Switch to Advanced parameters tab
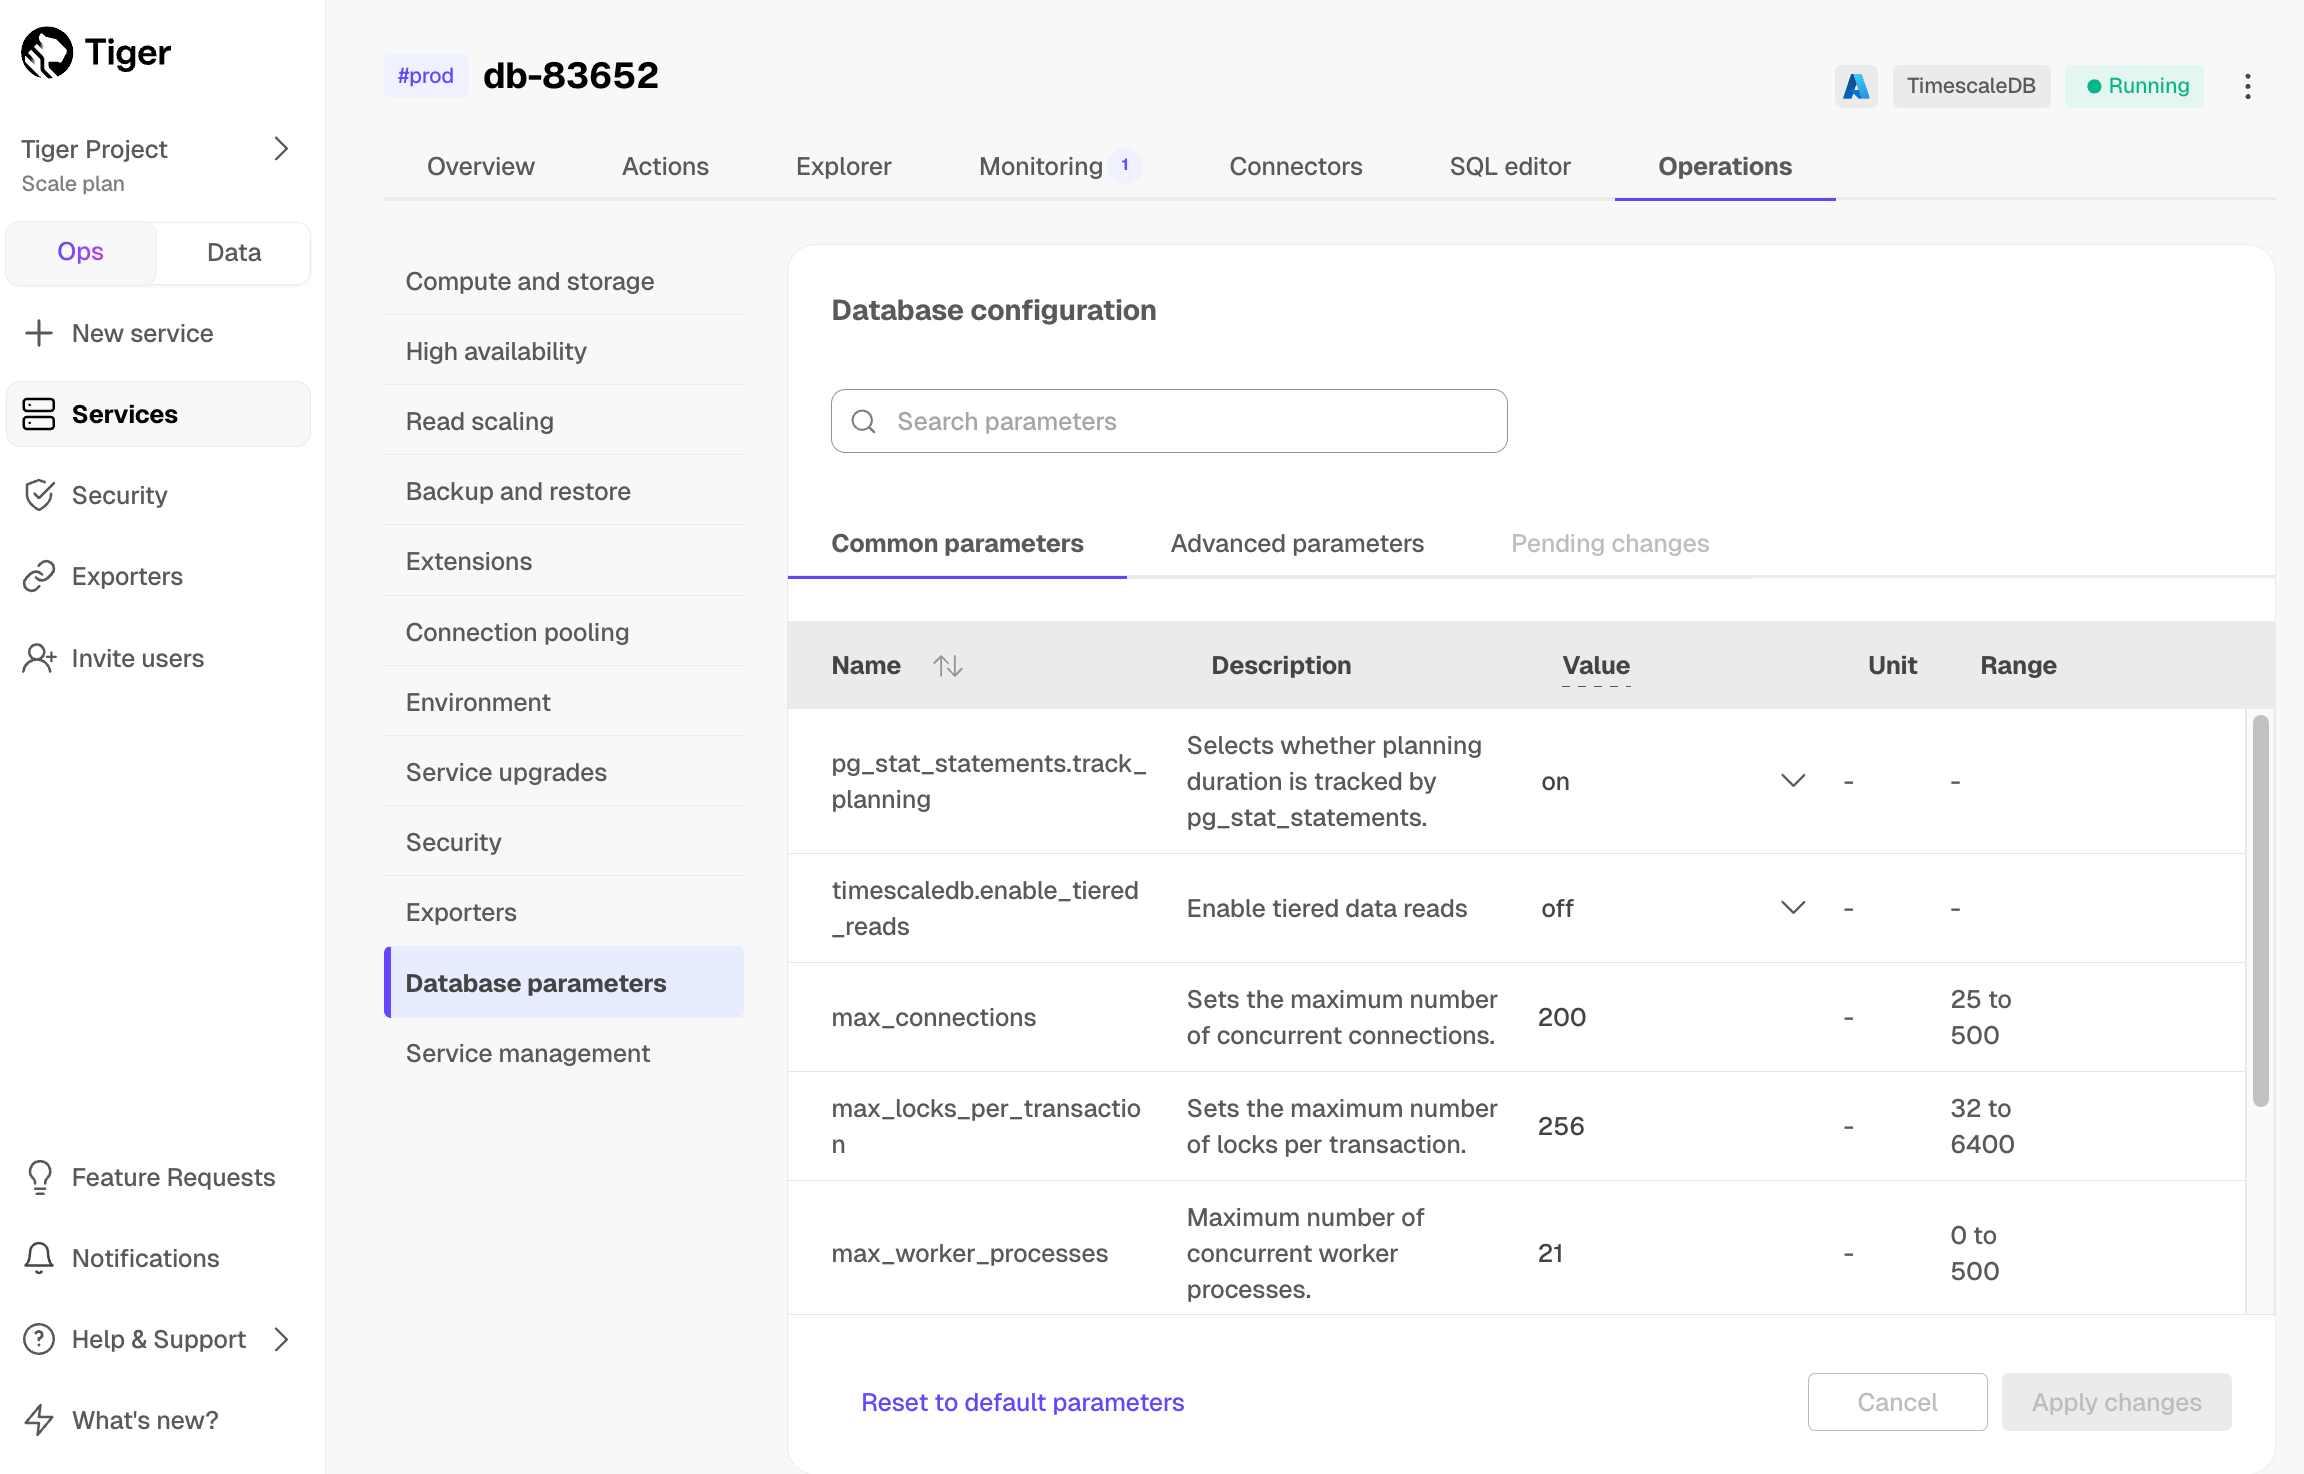The width and height of the screenshot is (2304, 1474). (x=1297, y=544)
